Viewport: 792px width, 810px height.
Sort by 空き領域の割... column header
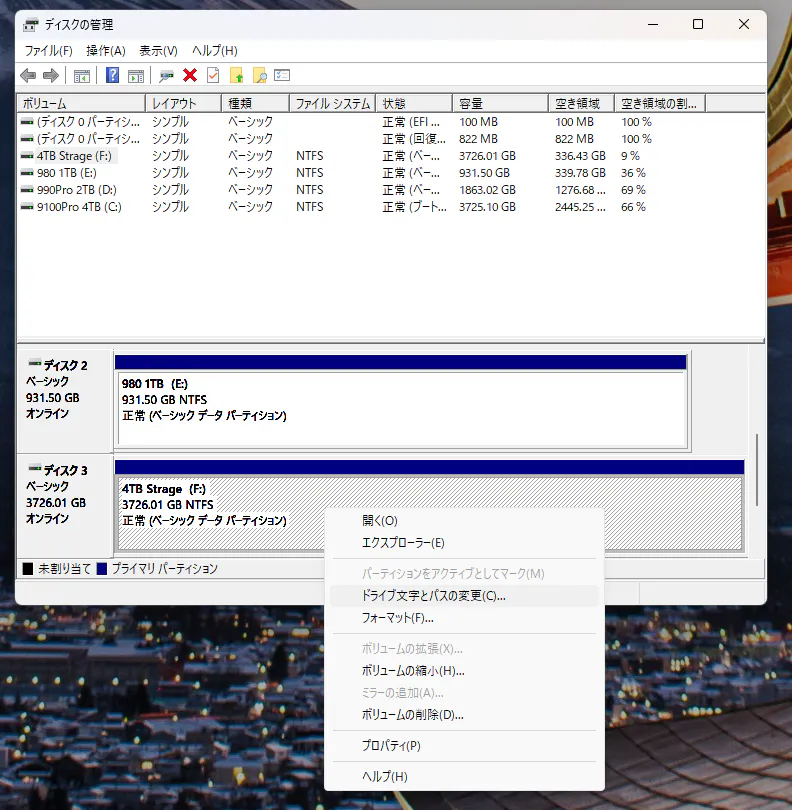click(660, 103)
